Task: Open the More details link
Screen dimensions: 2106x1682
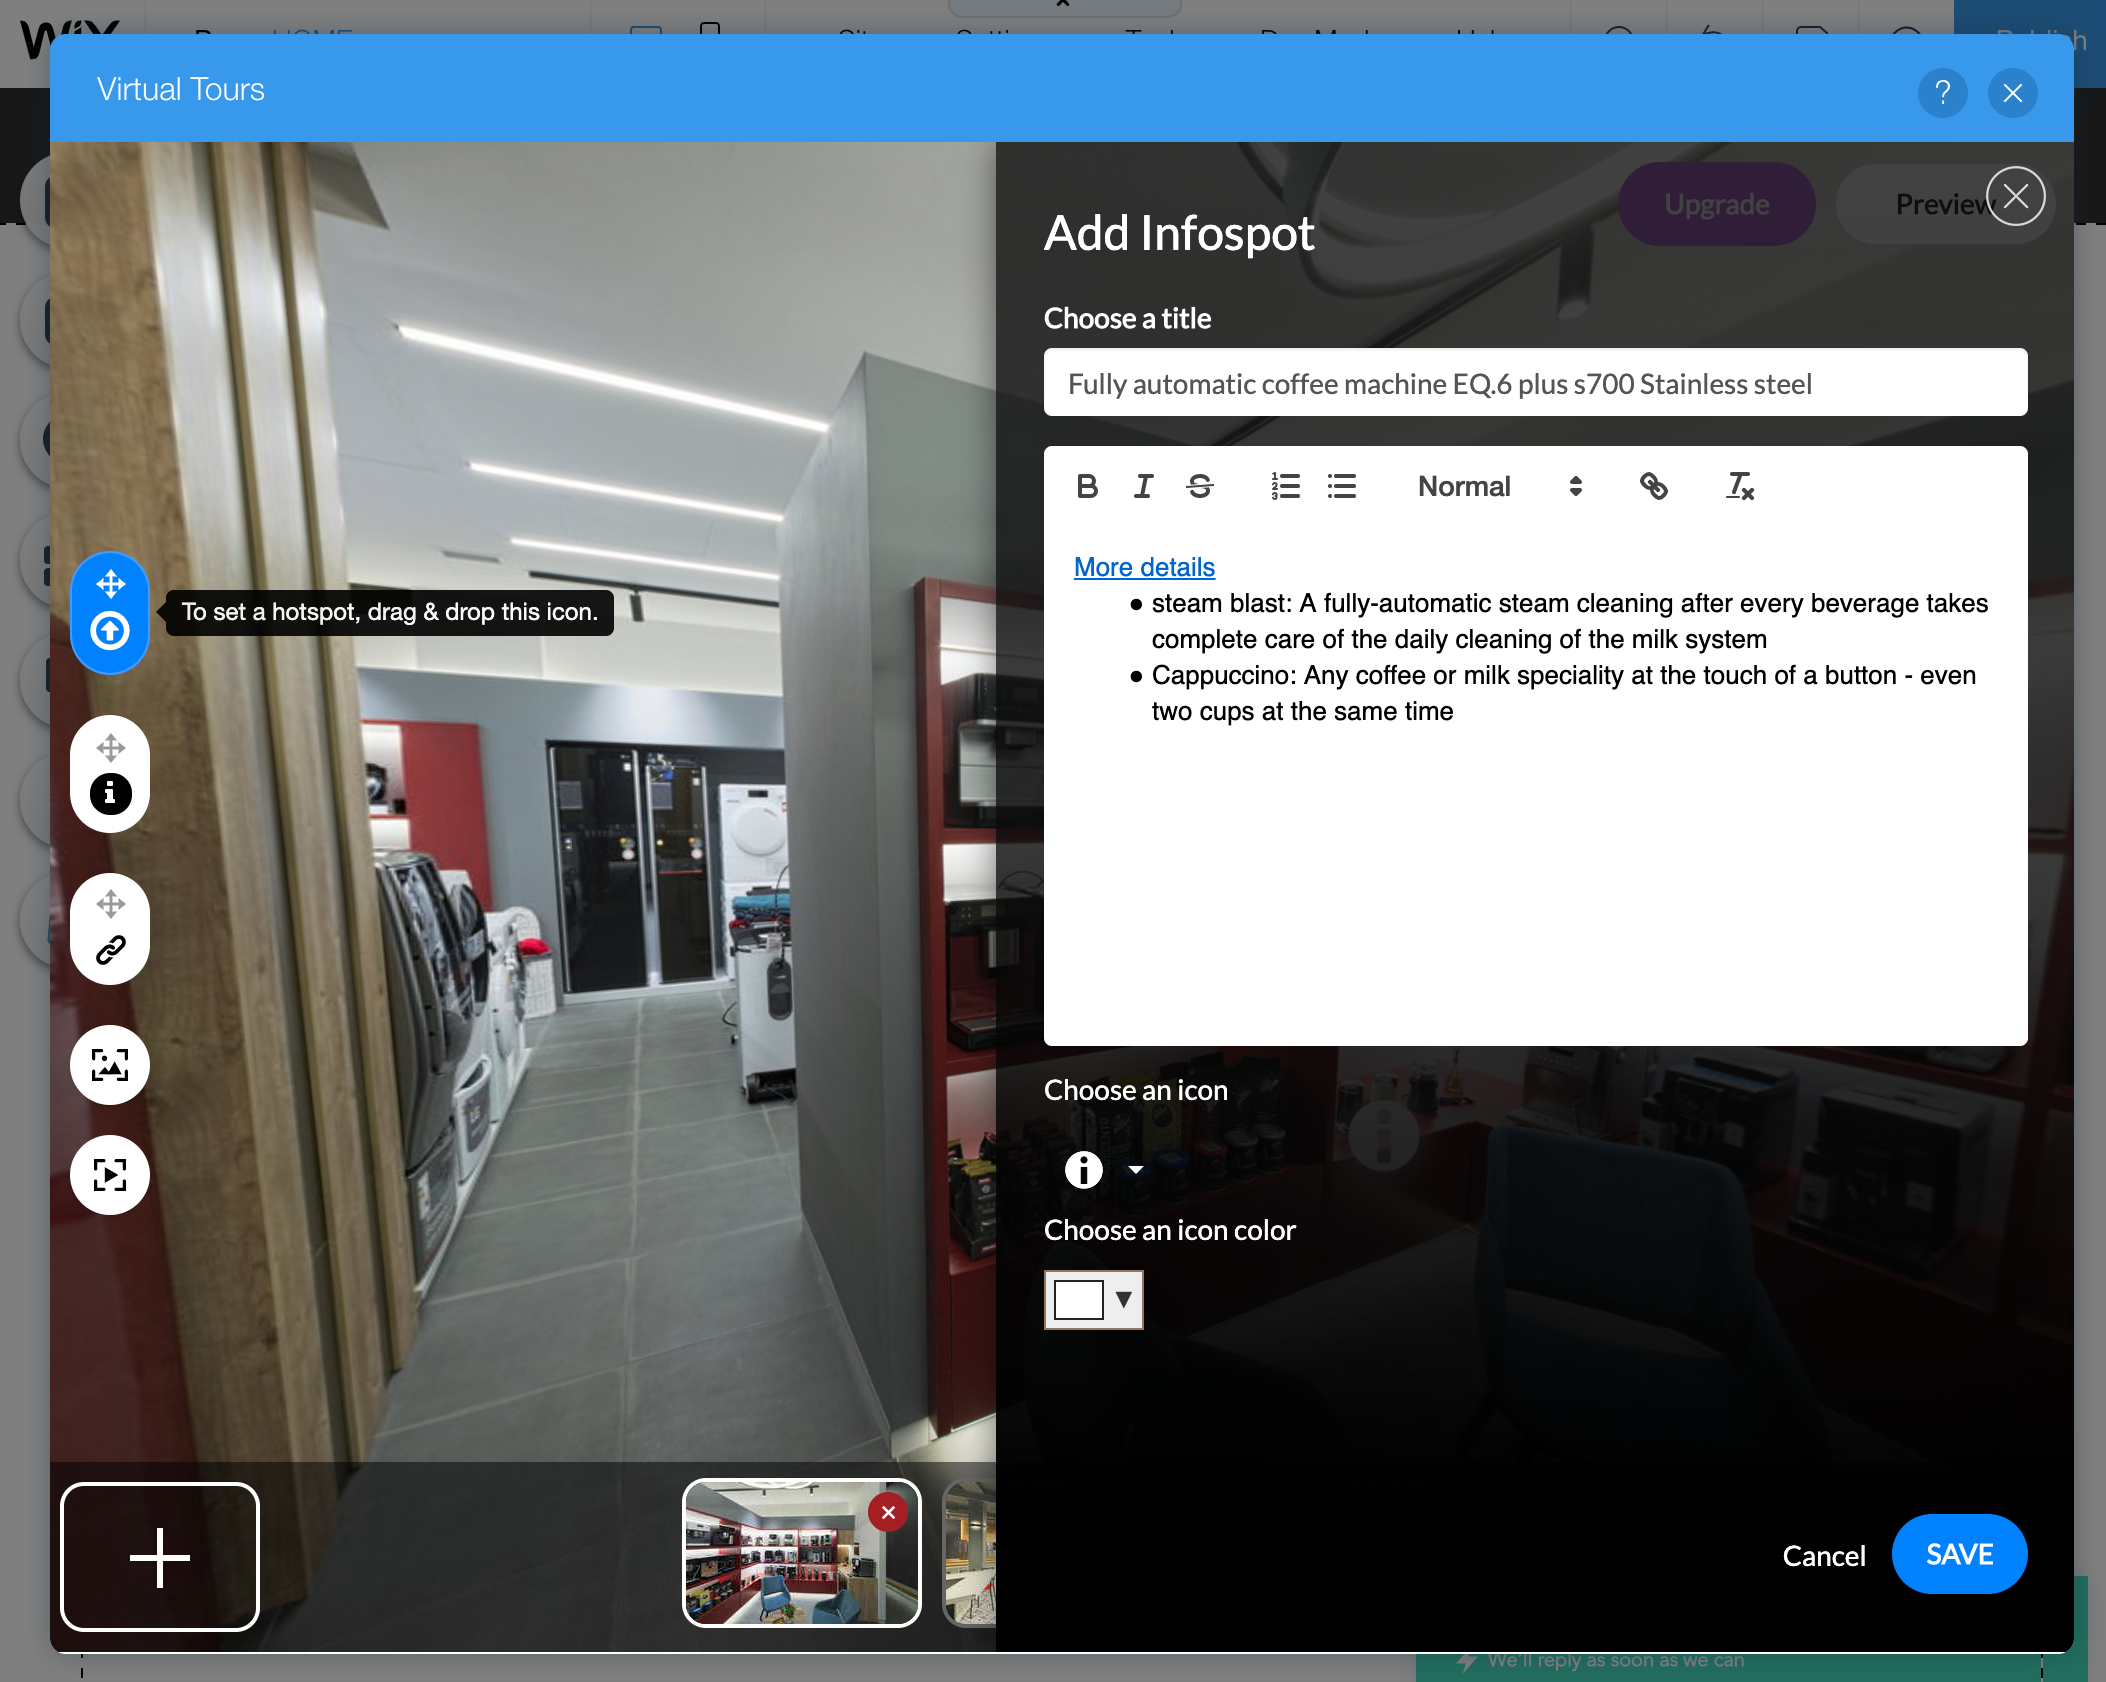Action: 1144,567
